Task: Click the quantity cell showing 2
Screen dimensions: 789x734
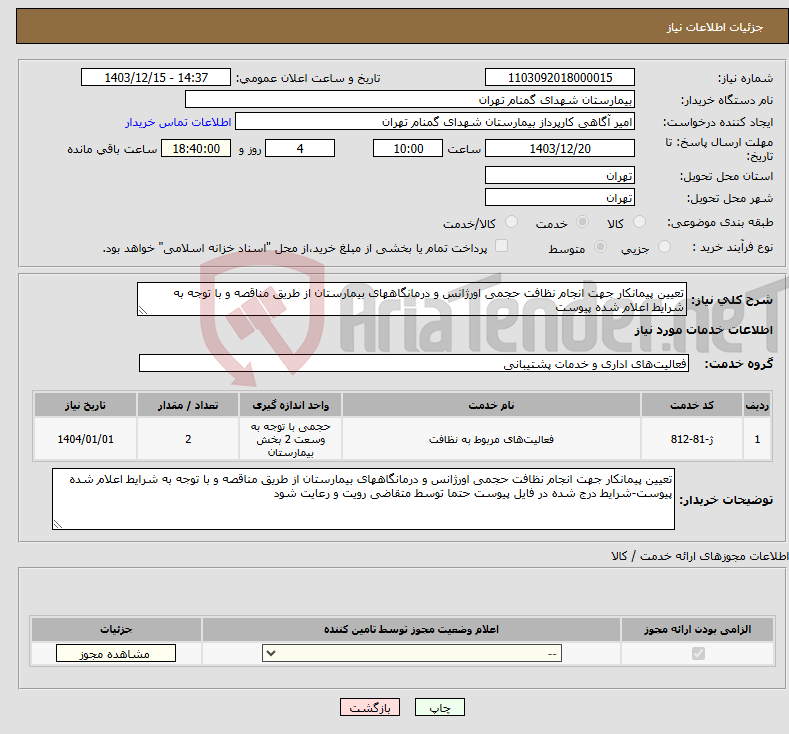Action: pyautogui.click(x=188, y=439)
